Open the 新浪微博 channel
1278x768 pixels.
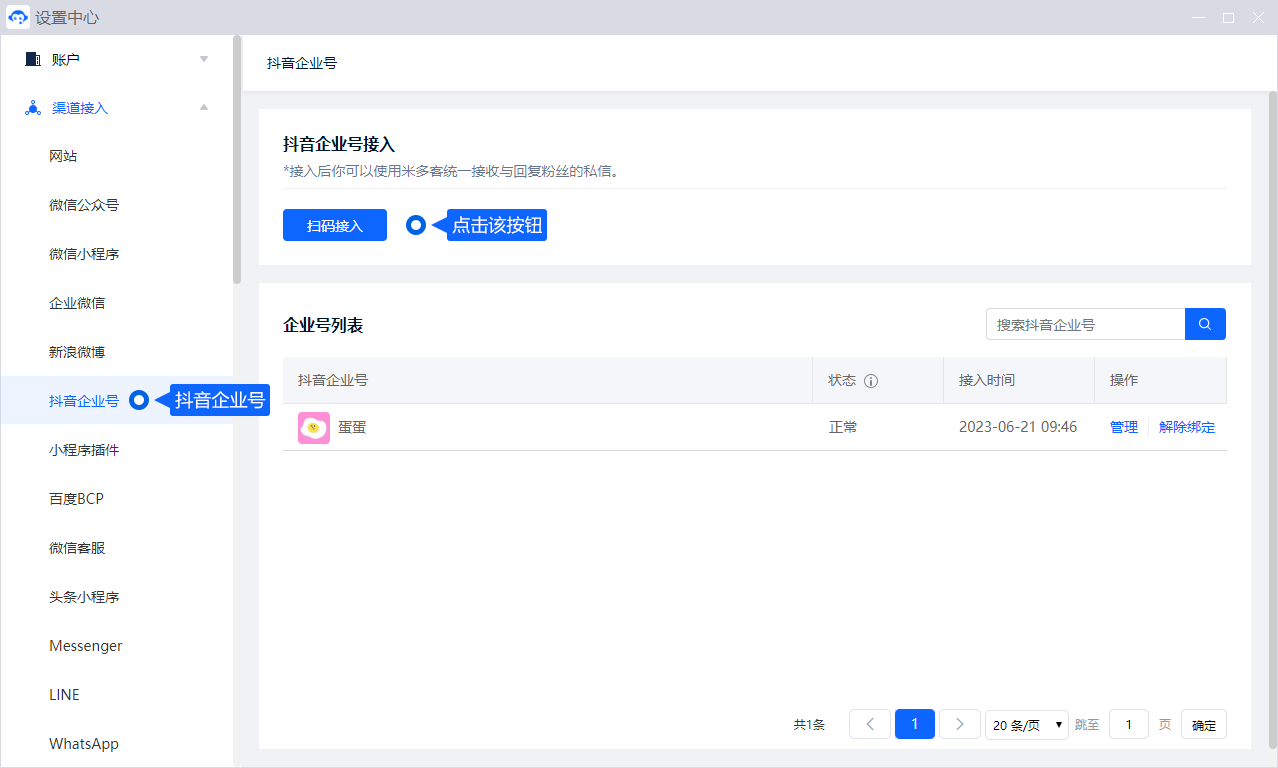click(77, 352)
